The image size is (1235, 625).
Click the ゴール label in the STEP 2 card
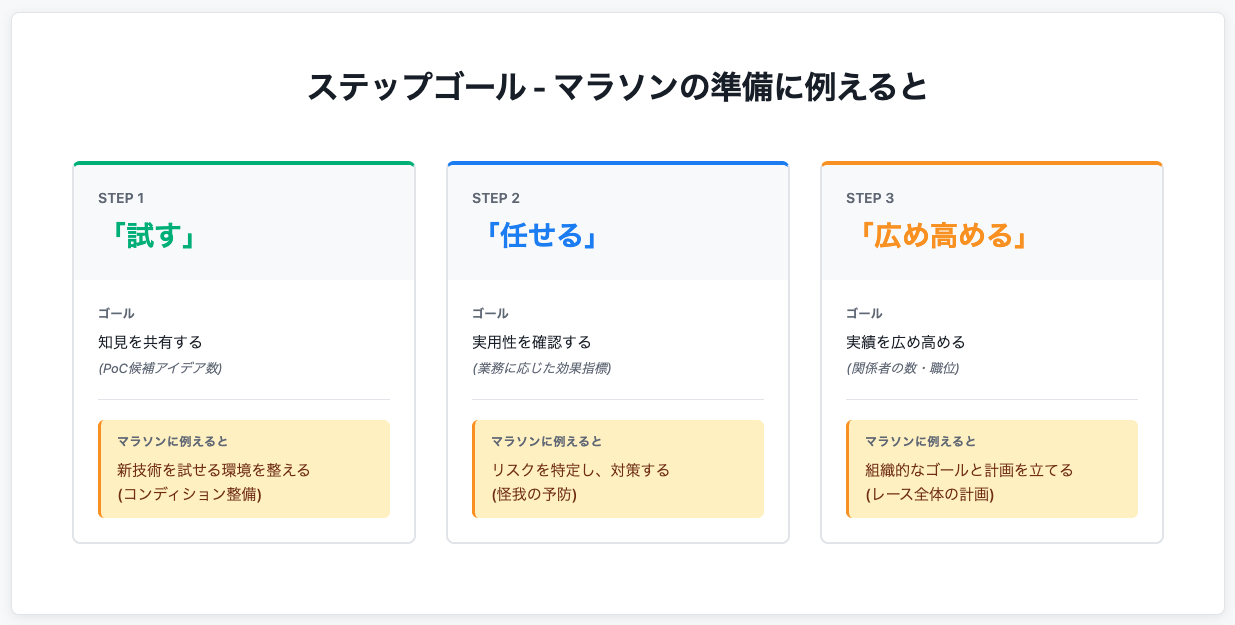pyautogui.click(x=490, y=314)
